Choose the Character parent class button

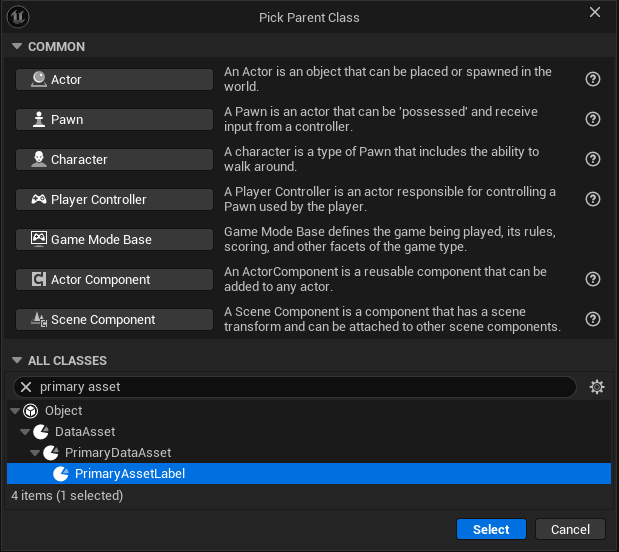pos(114,159)
